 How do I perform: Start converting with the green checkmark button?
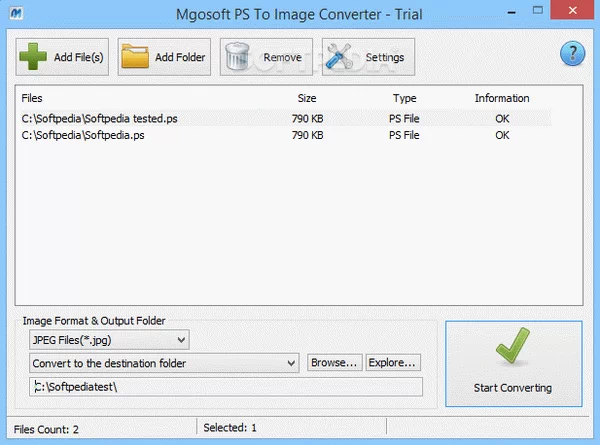513,362
